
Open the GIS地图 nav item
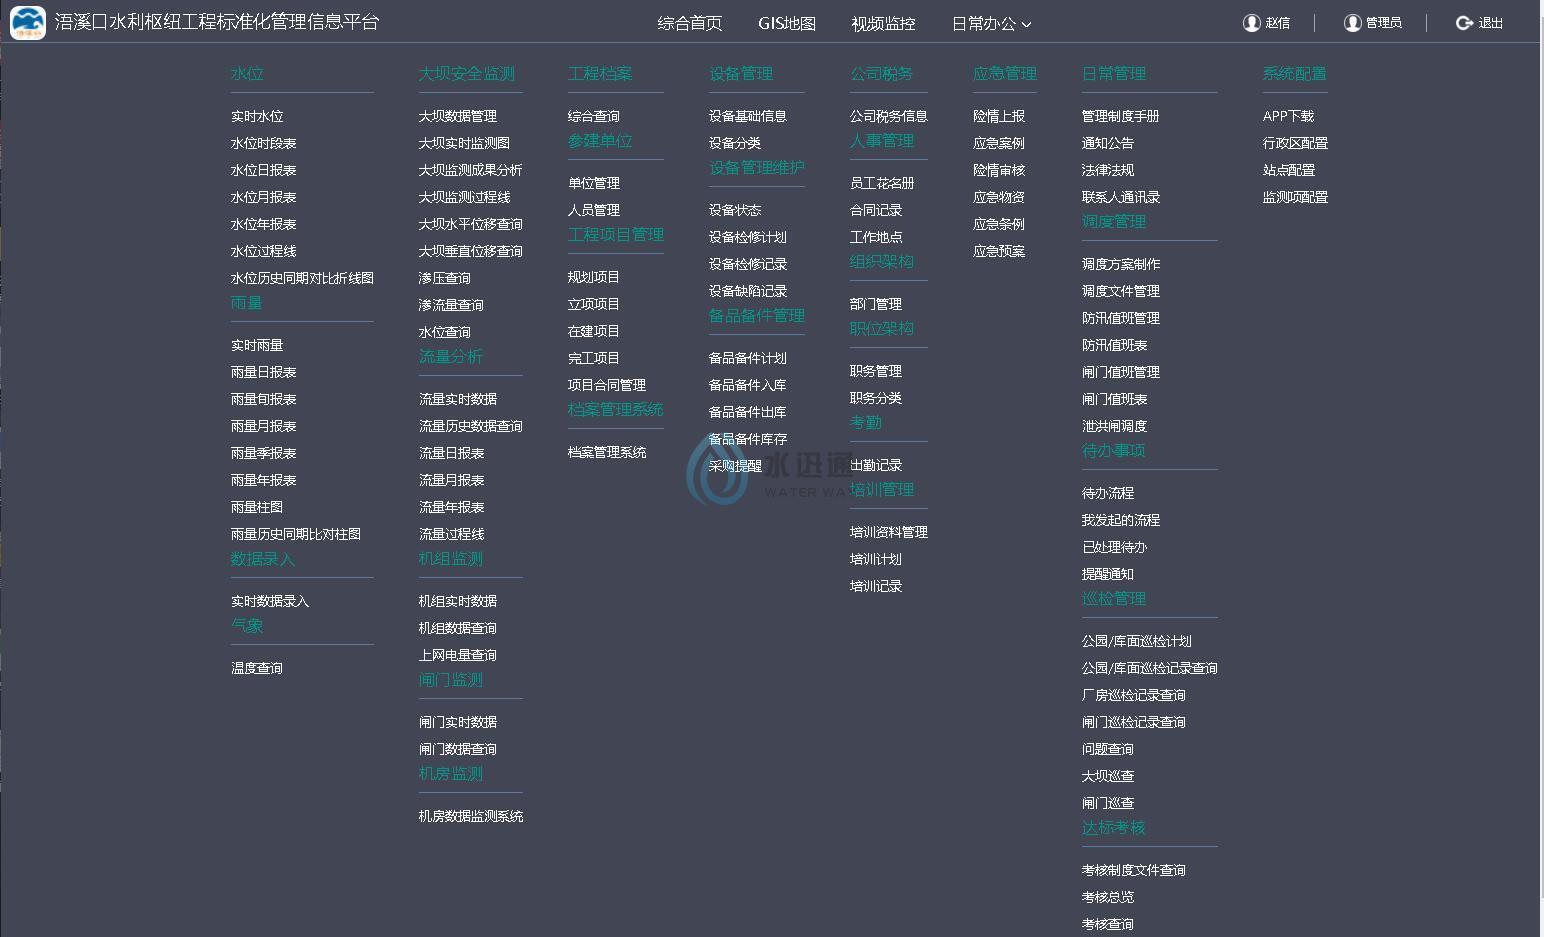pos(787,23)
